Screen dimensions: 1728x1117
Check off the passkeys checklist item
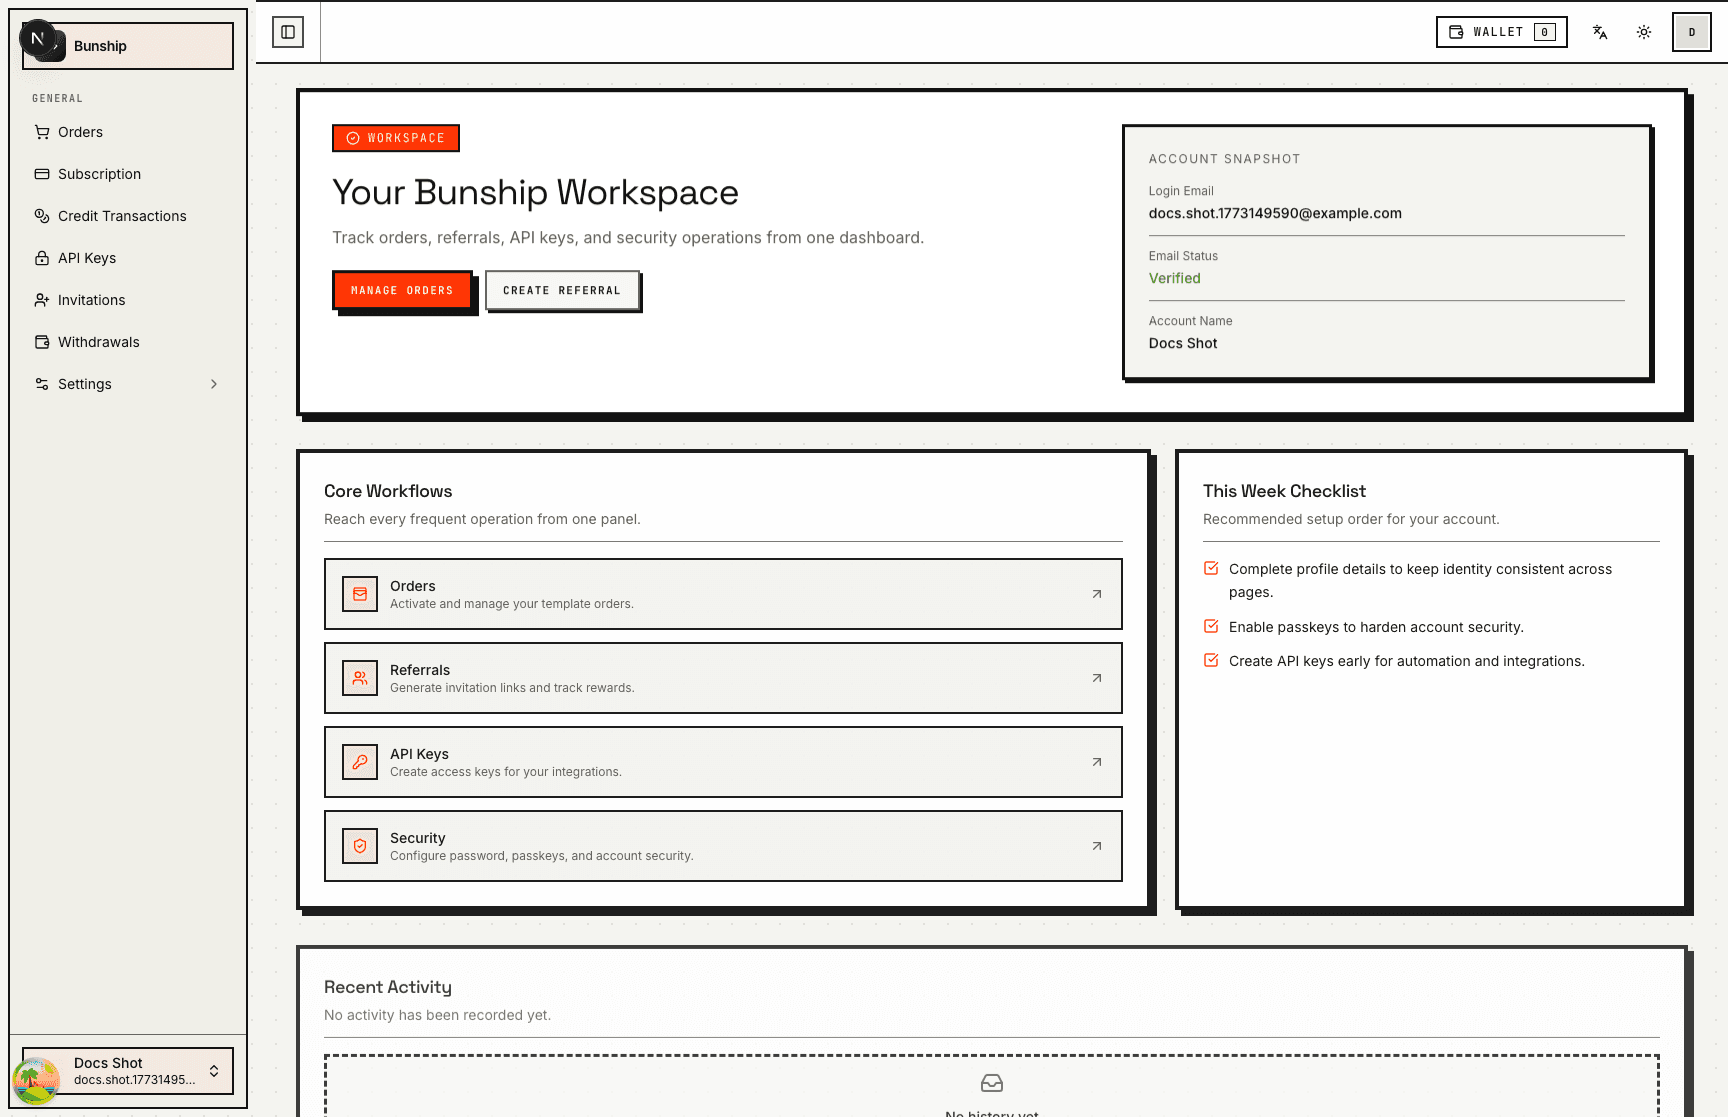pos(1211,625)
